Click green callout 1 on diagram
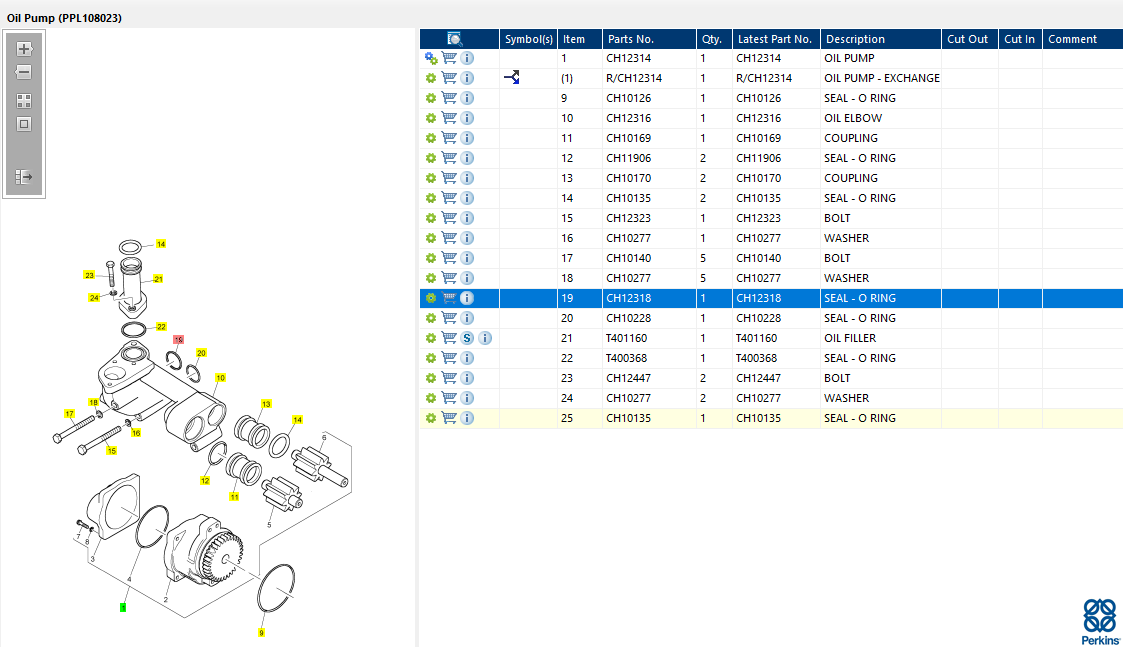 coord(123,607)
